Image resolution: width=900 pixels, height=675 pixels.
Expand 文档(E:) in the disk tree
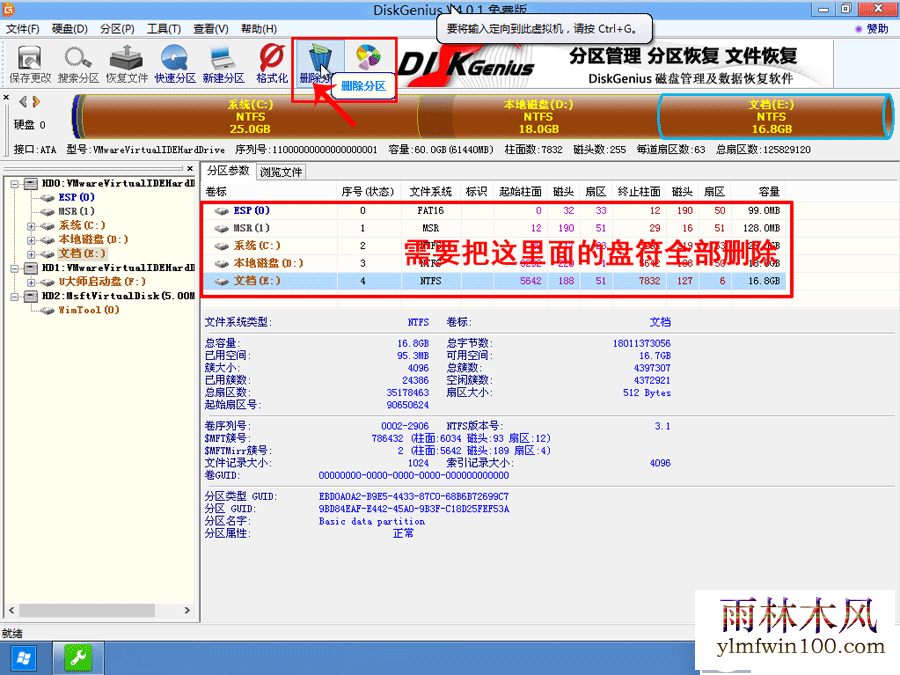click(x=31, y=254)
